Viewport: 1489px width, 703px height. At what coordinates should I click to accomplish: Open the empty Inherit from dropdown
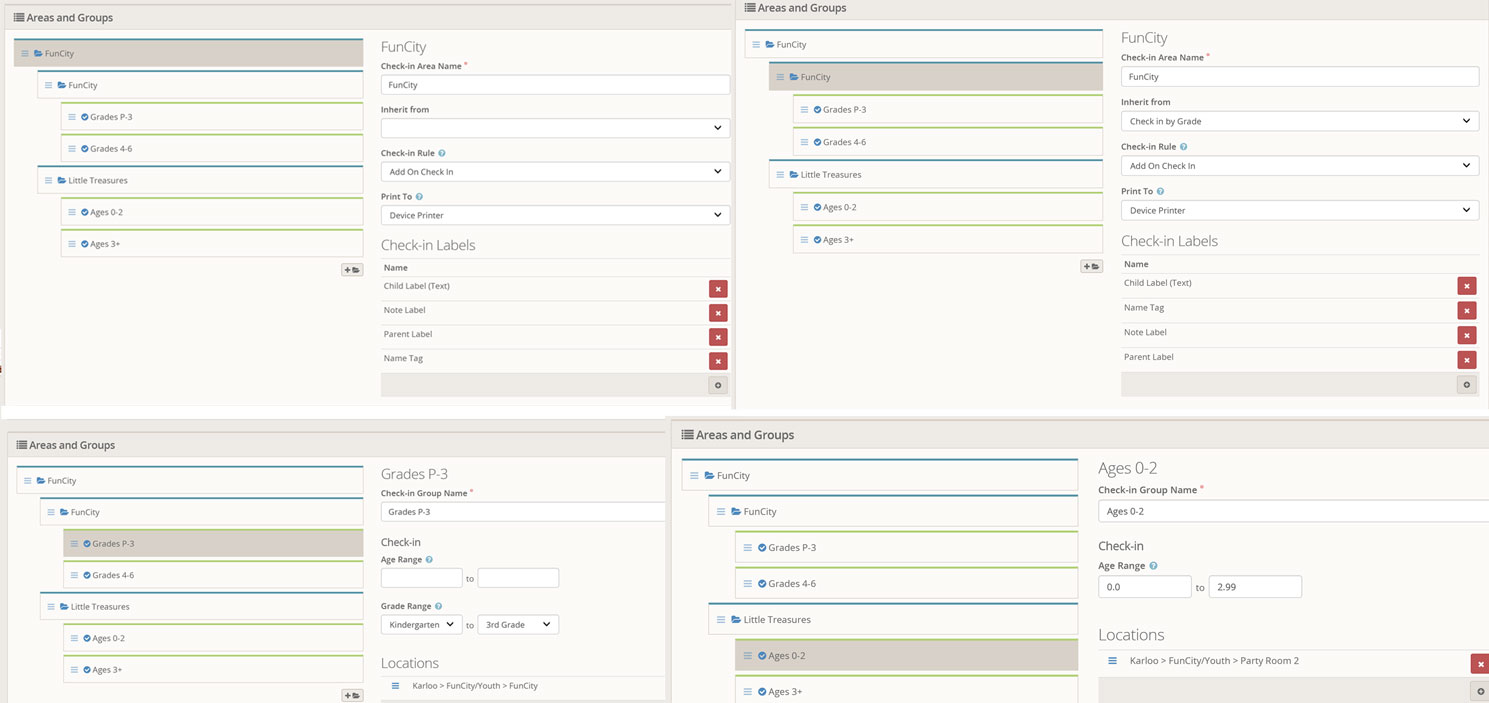pyautogui.click(x=555, y=128)
